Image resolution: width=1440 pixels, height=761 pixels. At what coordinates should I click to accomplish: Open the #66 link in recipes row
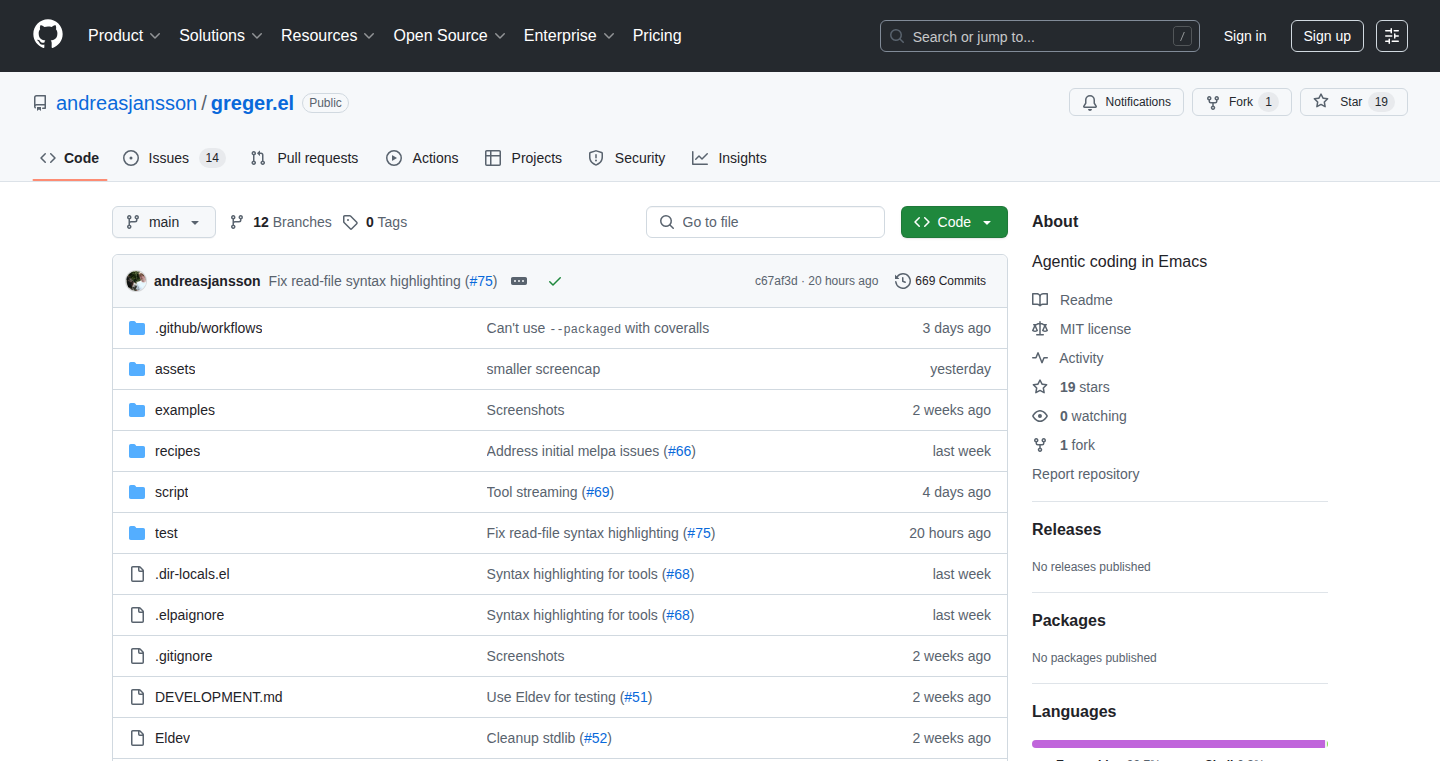(680, 451)
